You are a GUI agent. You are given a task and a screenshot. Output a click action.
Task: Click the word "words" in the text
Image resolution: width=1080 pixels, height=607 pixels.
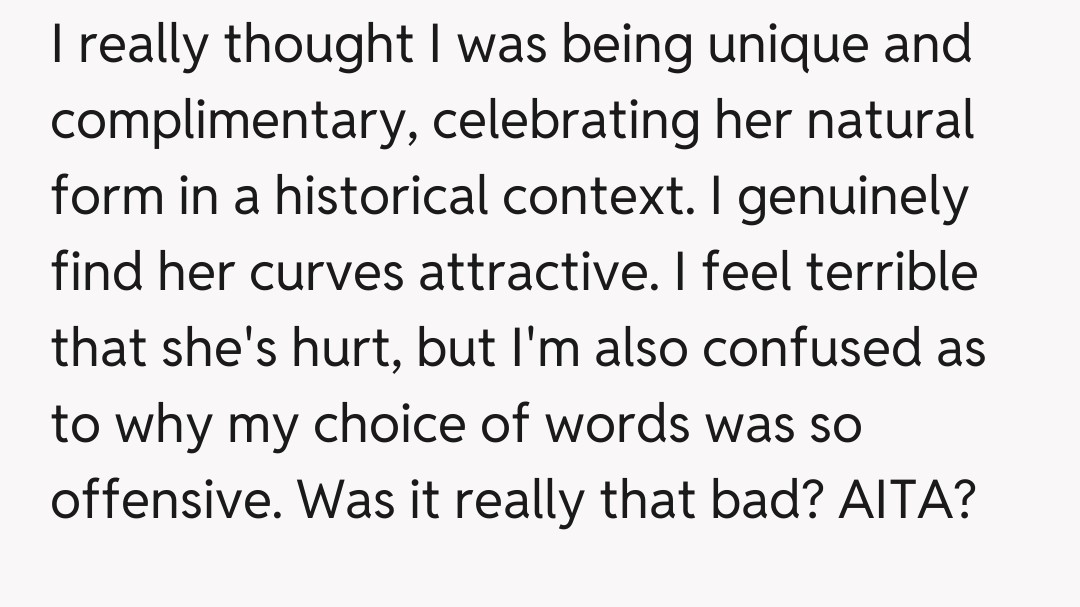(x=617, y=425)
